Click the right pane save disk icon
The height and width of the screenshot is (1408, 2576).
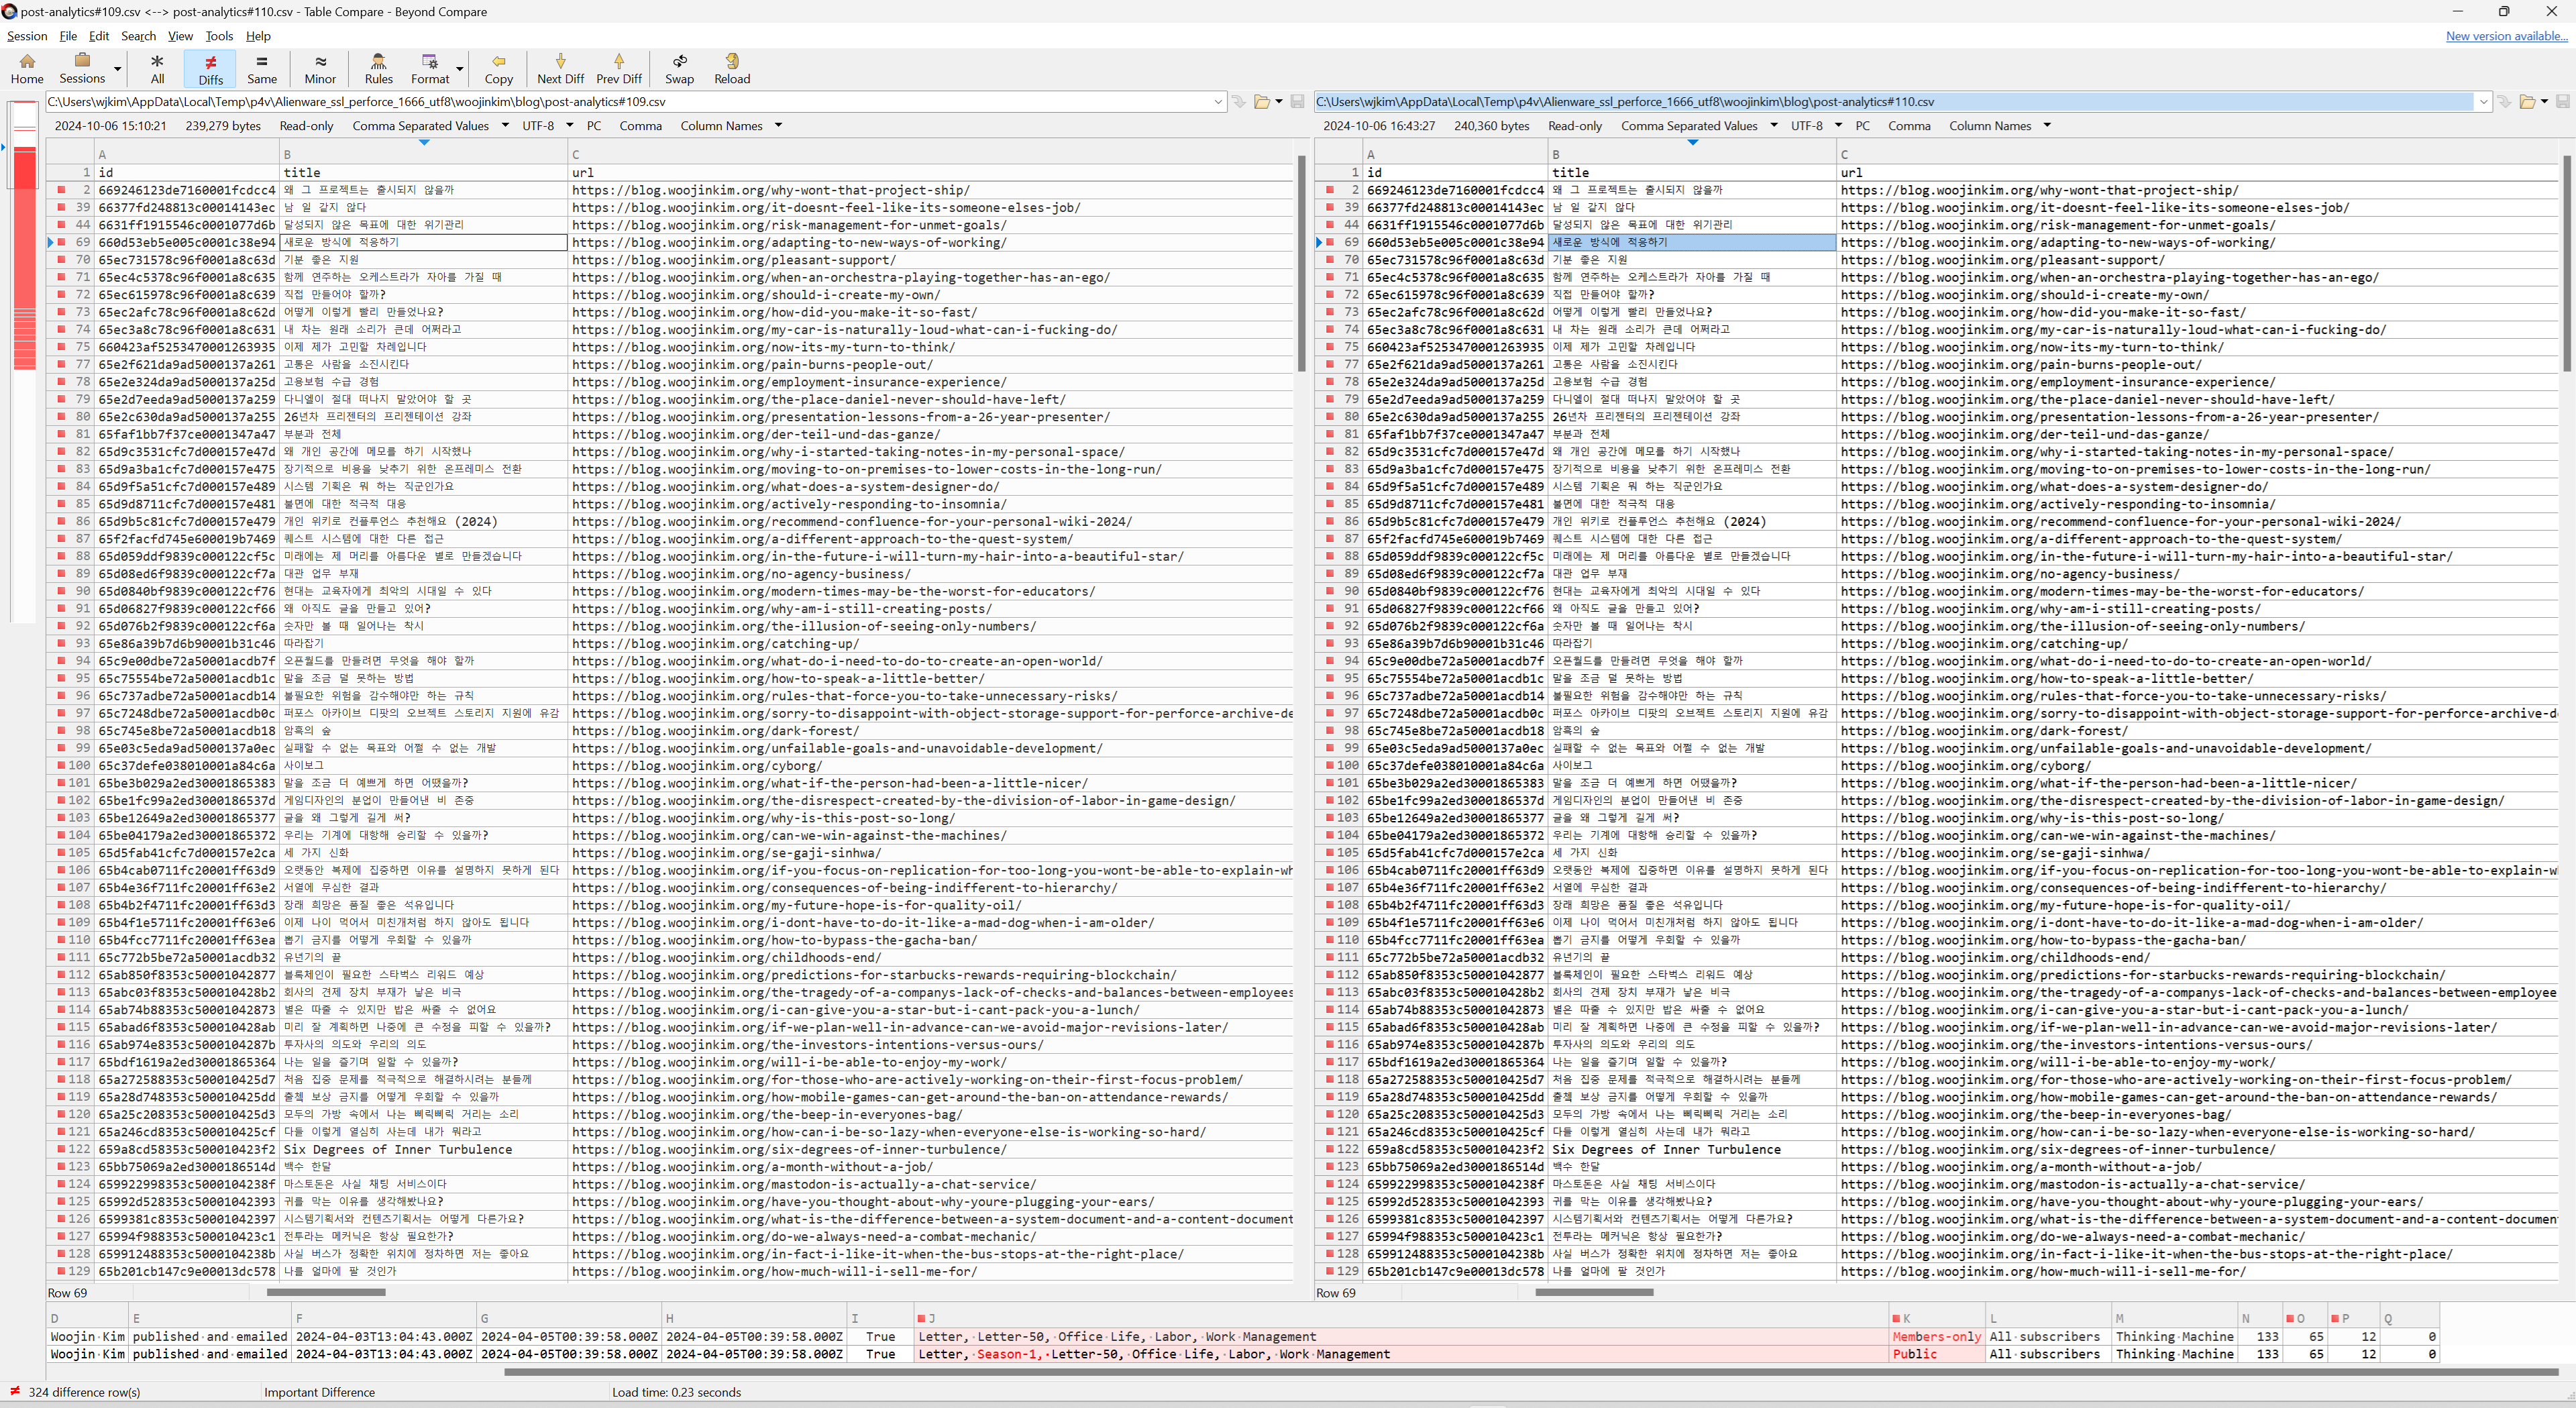2562,101
